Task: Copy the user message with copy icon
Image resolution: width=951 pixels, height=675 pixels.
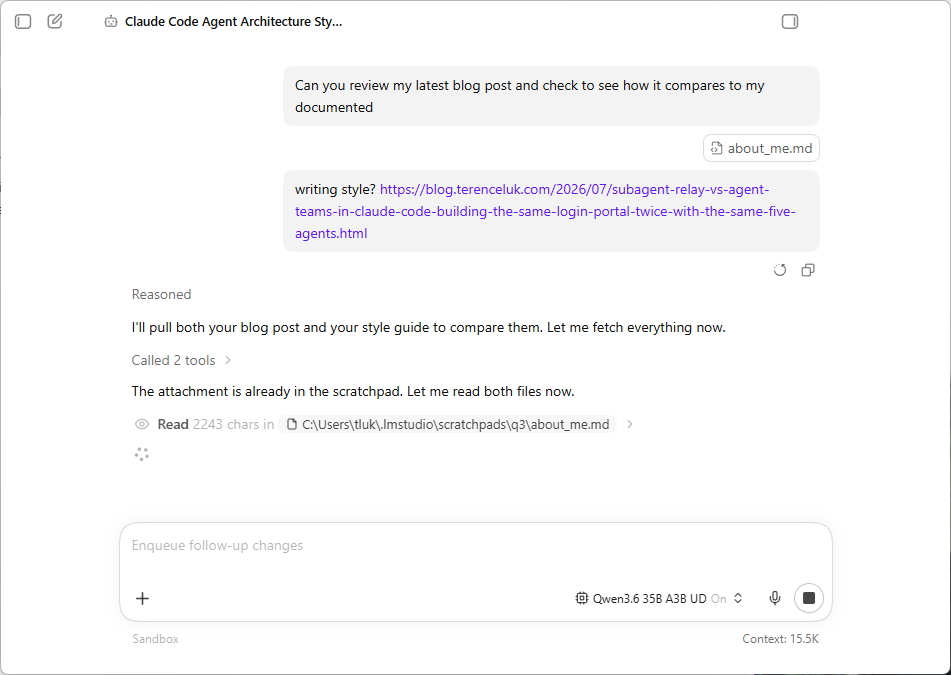Action: point(808,270)
